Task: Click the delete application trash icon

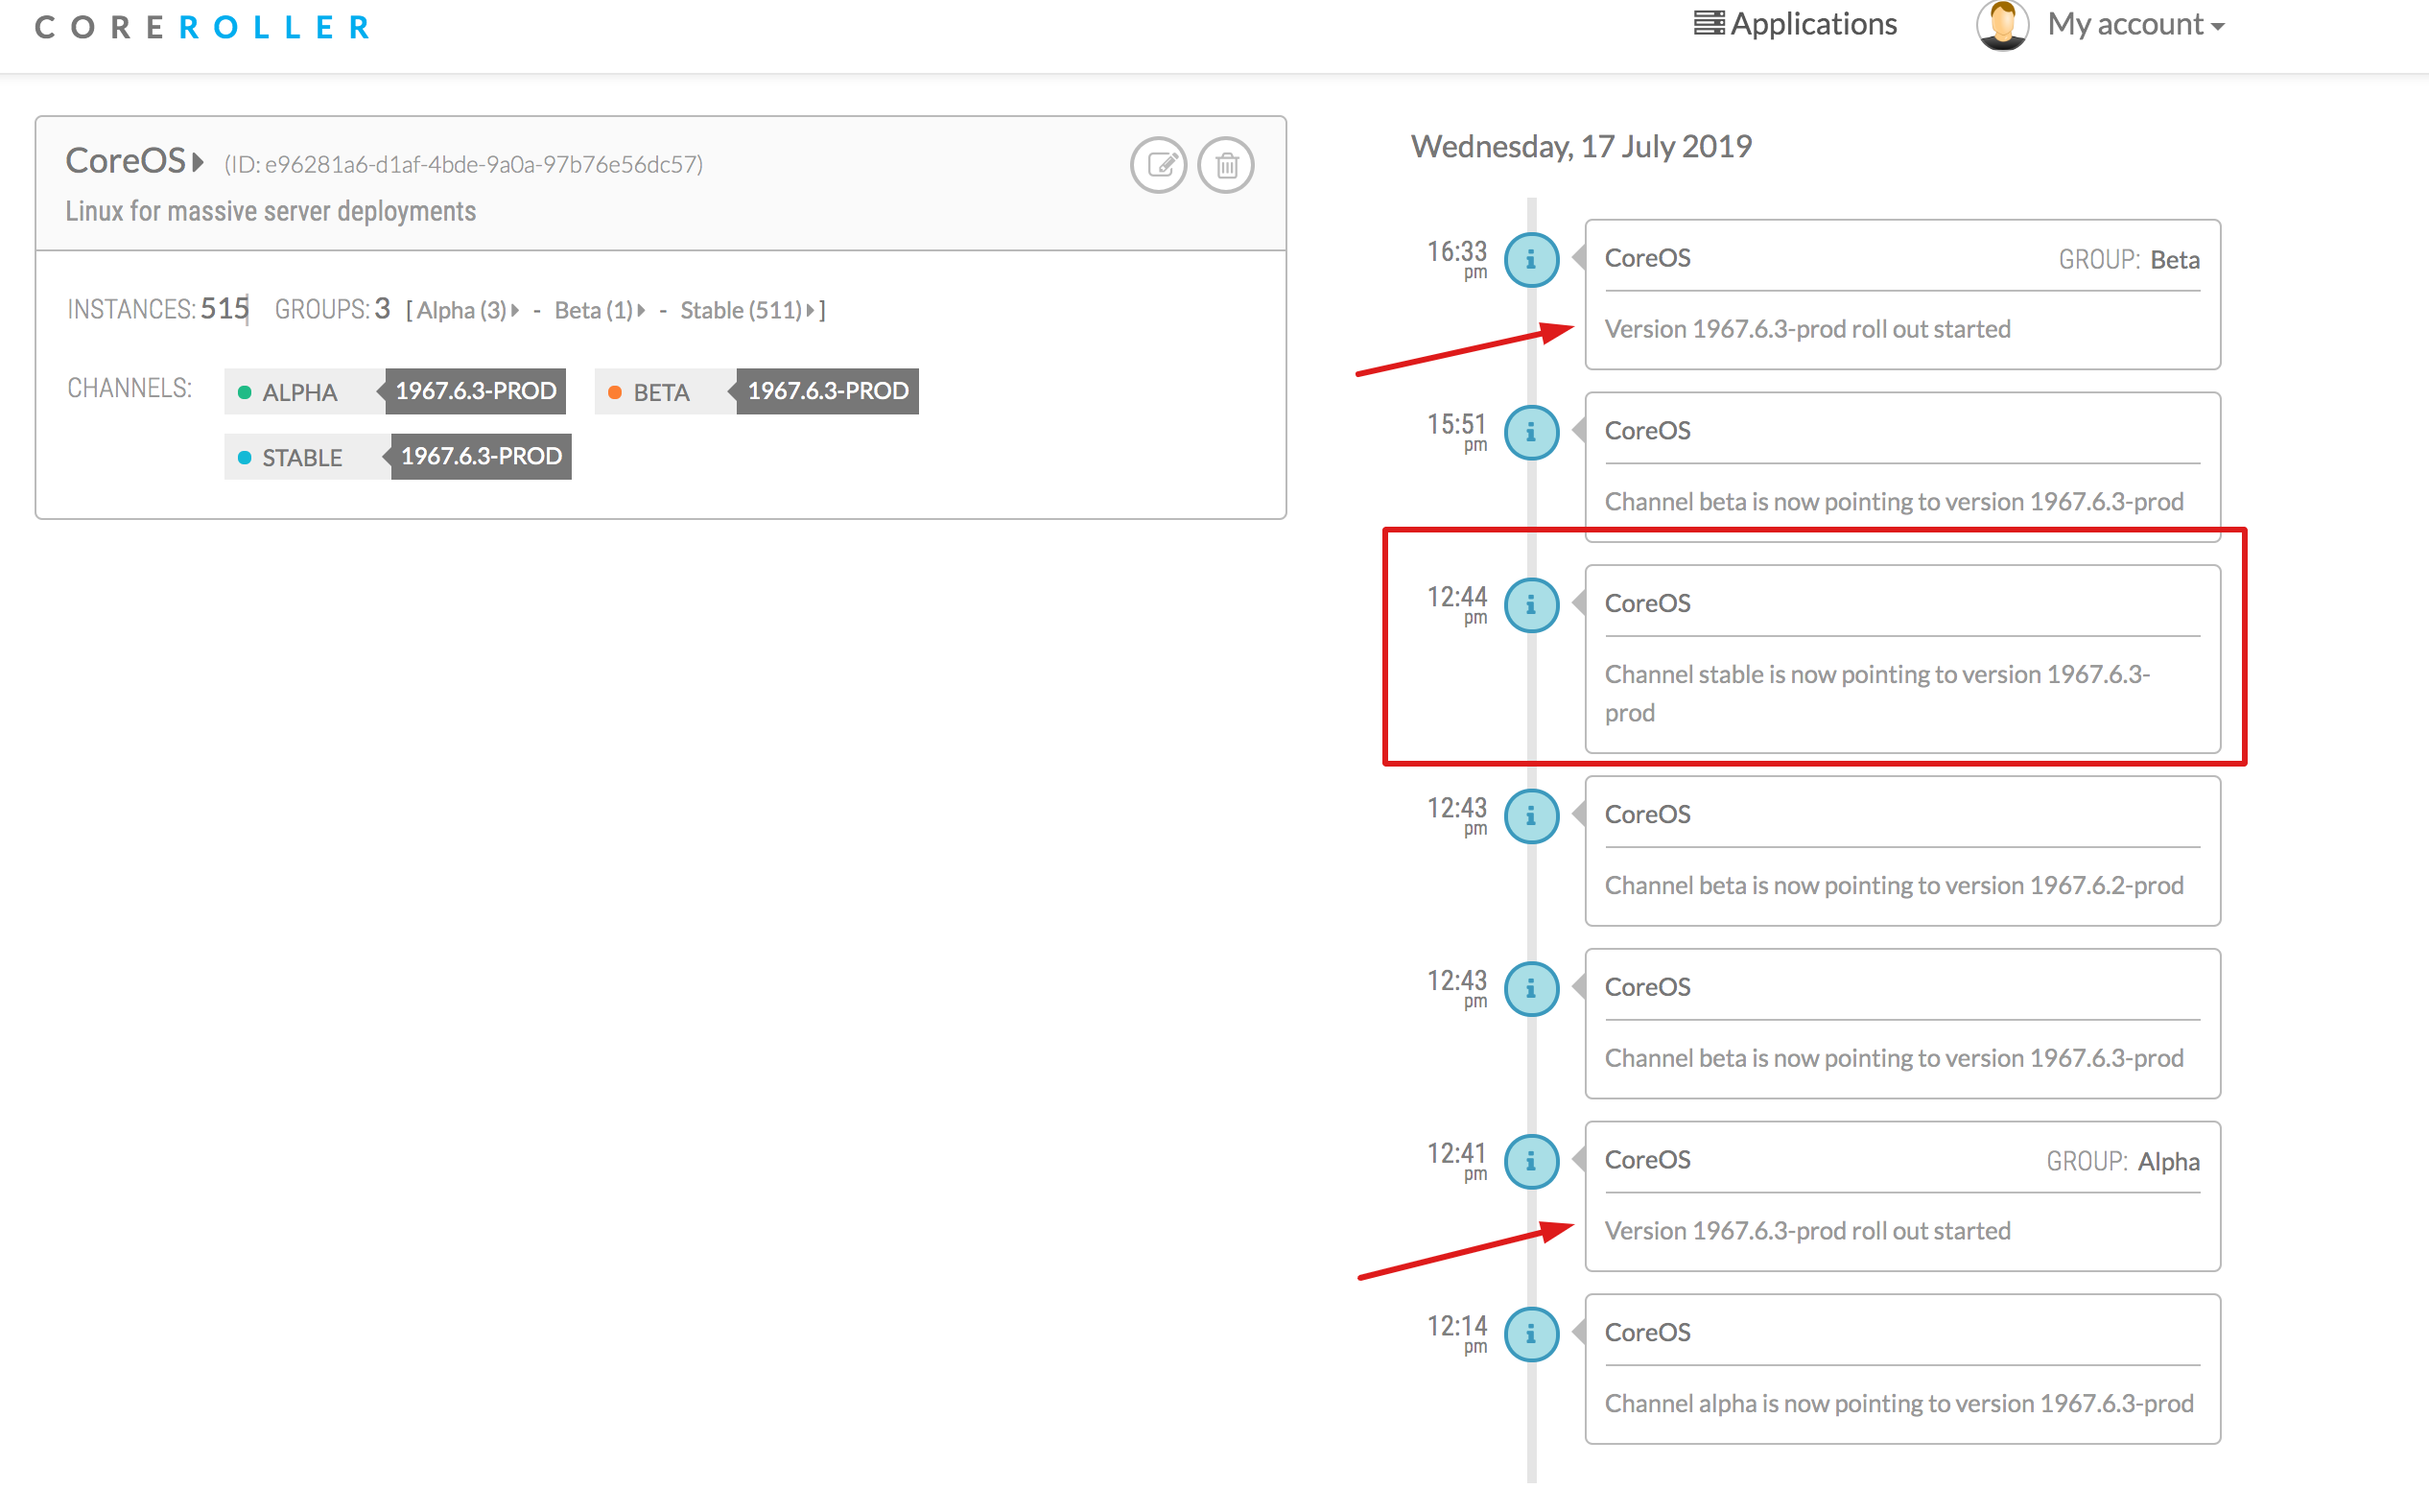Action: click(1226, 165)
